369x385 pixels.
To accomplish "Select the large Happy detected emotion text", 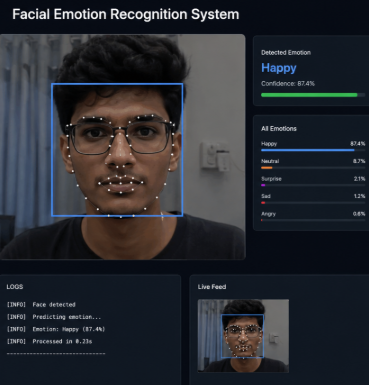I will [x=279, y=68].
